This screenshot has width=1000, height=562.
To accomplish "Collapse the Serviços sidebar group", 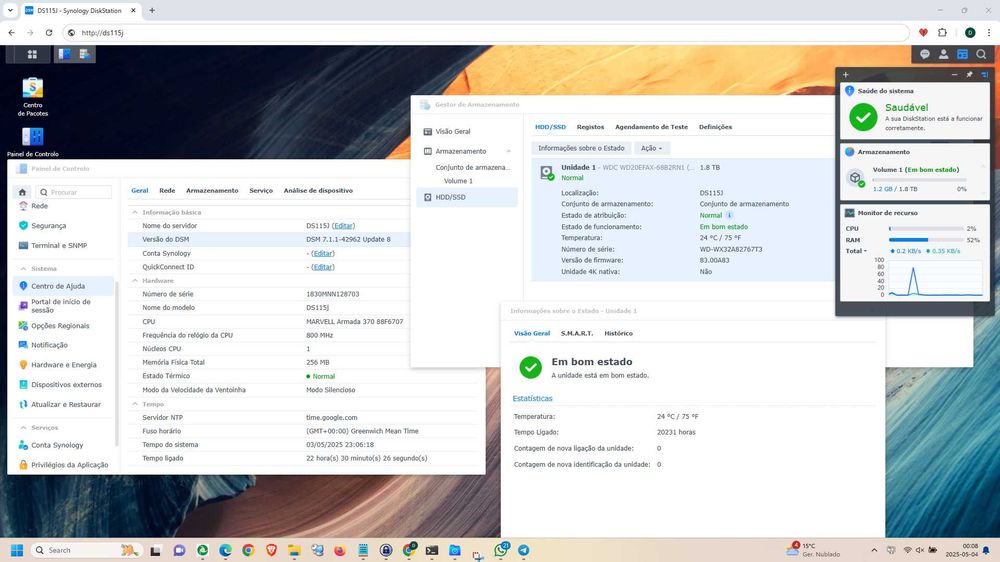I will pos(24,428).
